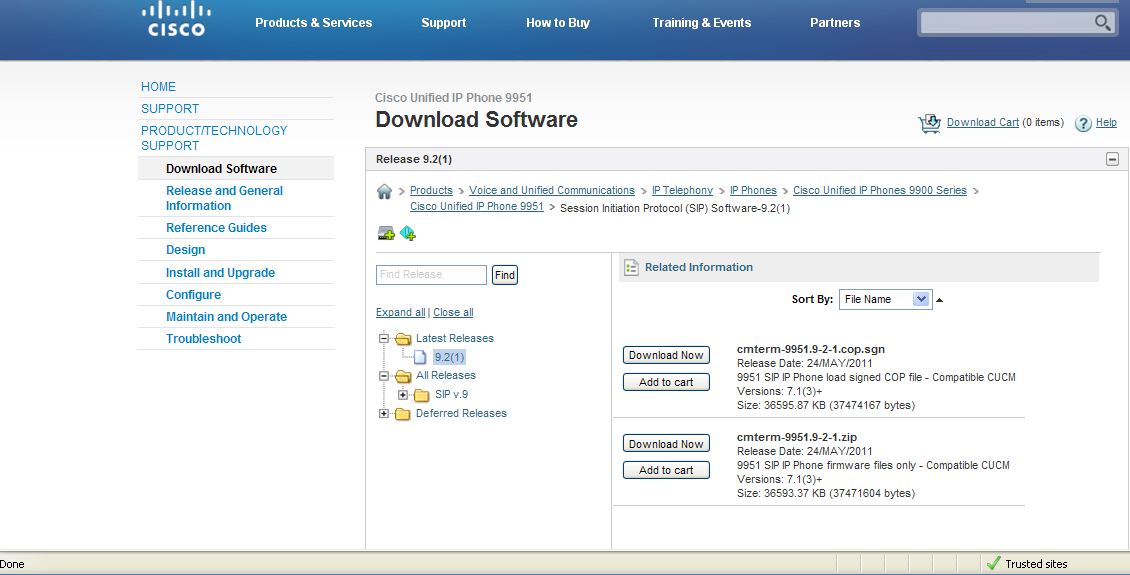Open Install and Upgrade link

tap(221, 273)
